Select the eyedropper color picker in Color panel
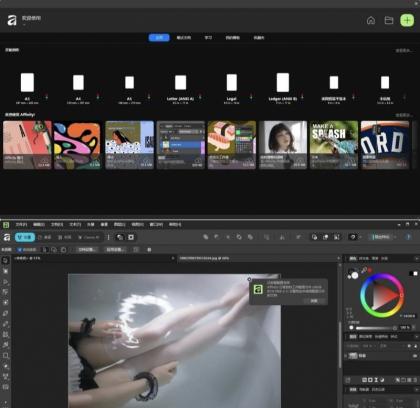The width and height of the screenshot is (420, 408). click(x=364, y=270)
